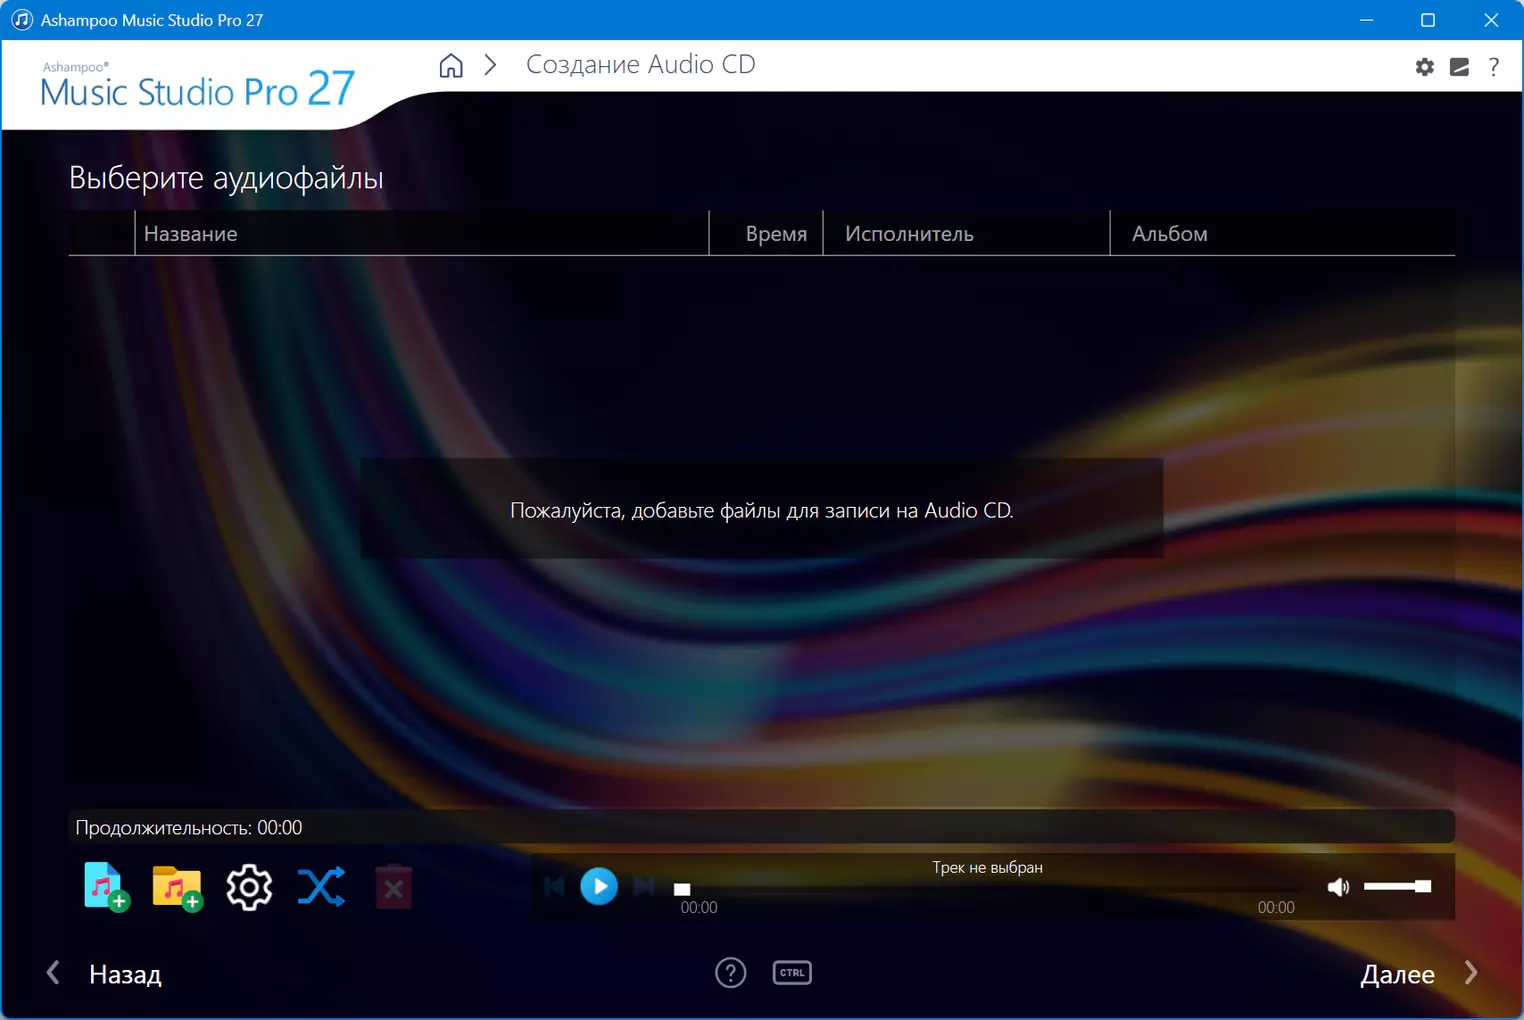Click the Продолжительность: 00:00 duration text

[x=189, y=828]
